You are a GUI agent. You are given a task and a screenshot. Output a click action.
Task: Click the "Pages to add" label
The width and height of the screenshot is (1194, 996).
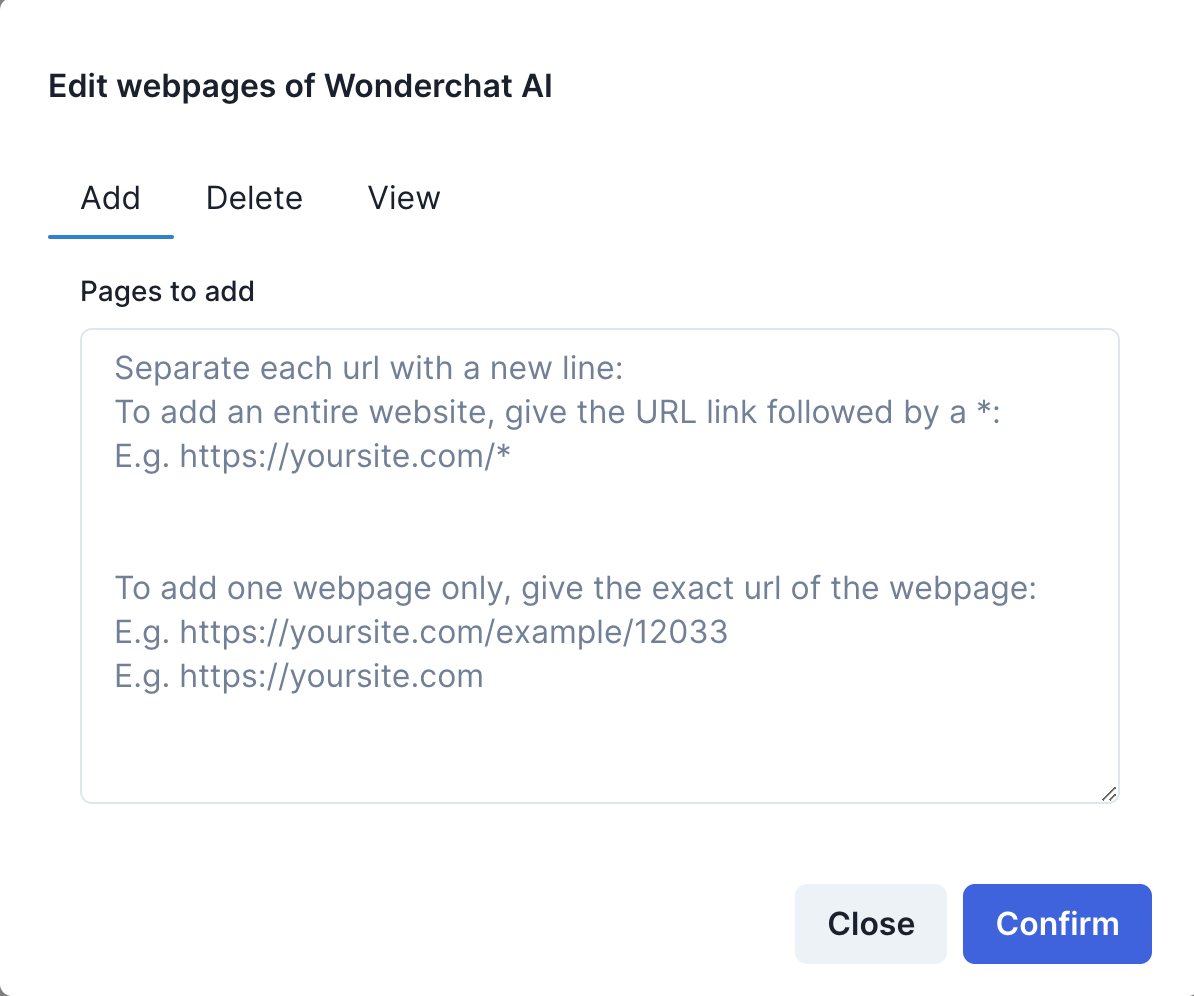point(167,291)
